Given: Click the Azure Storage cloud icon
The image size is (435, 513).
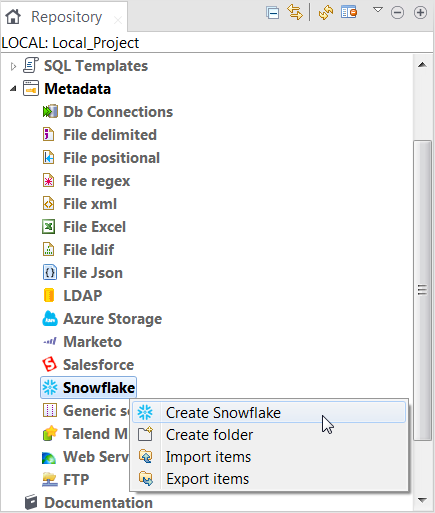Looking at the screenshot, I should tap(50, 318).
